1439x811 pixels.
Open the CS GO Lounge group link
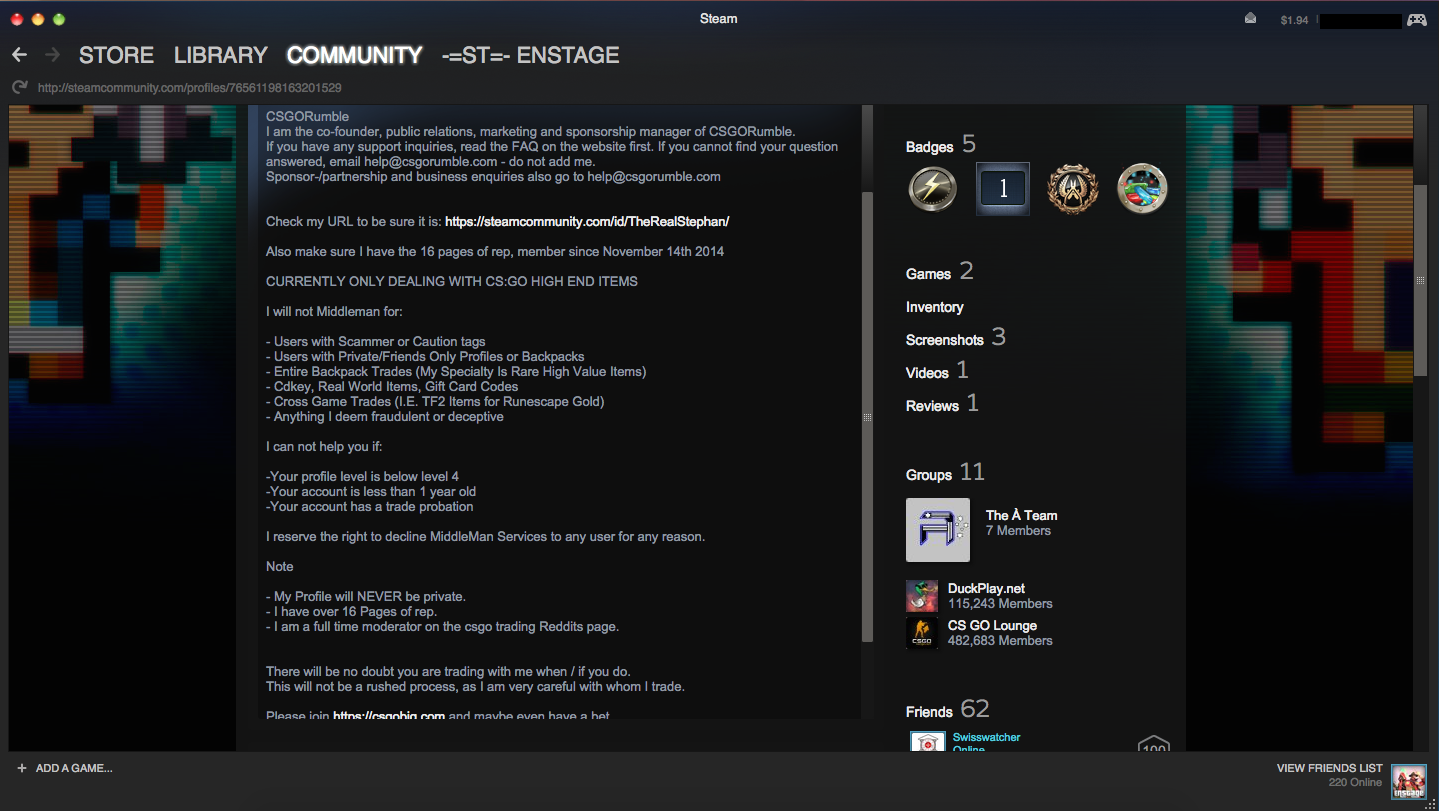pyautogui.click(x=992, y=626)
